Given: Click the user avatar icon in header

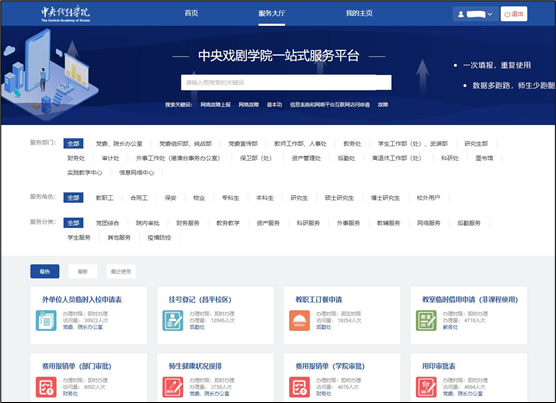Looking at the screenshot, I should [x=461, y=14].
